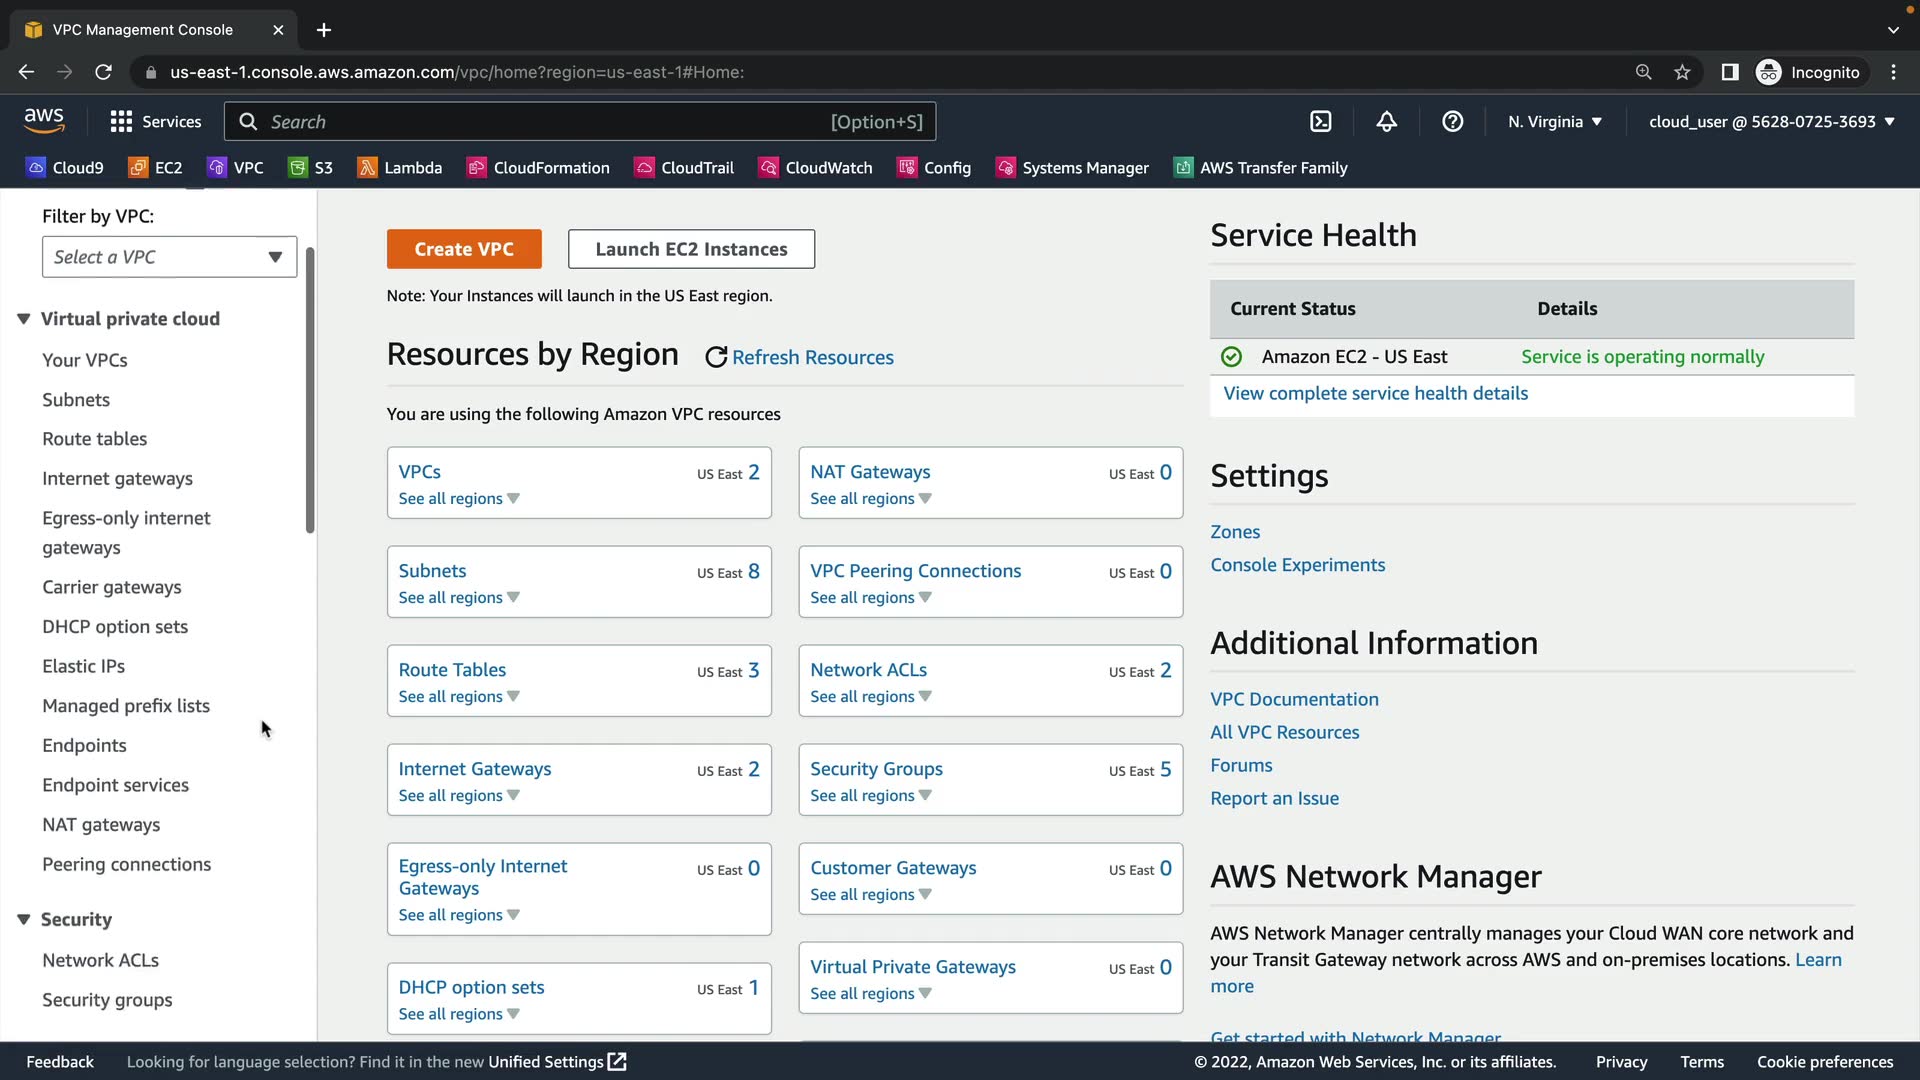
Task: Open the Select a VPC dropdown
Action: [169, 257]
